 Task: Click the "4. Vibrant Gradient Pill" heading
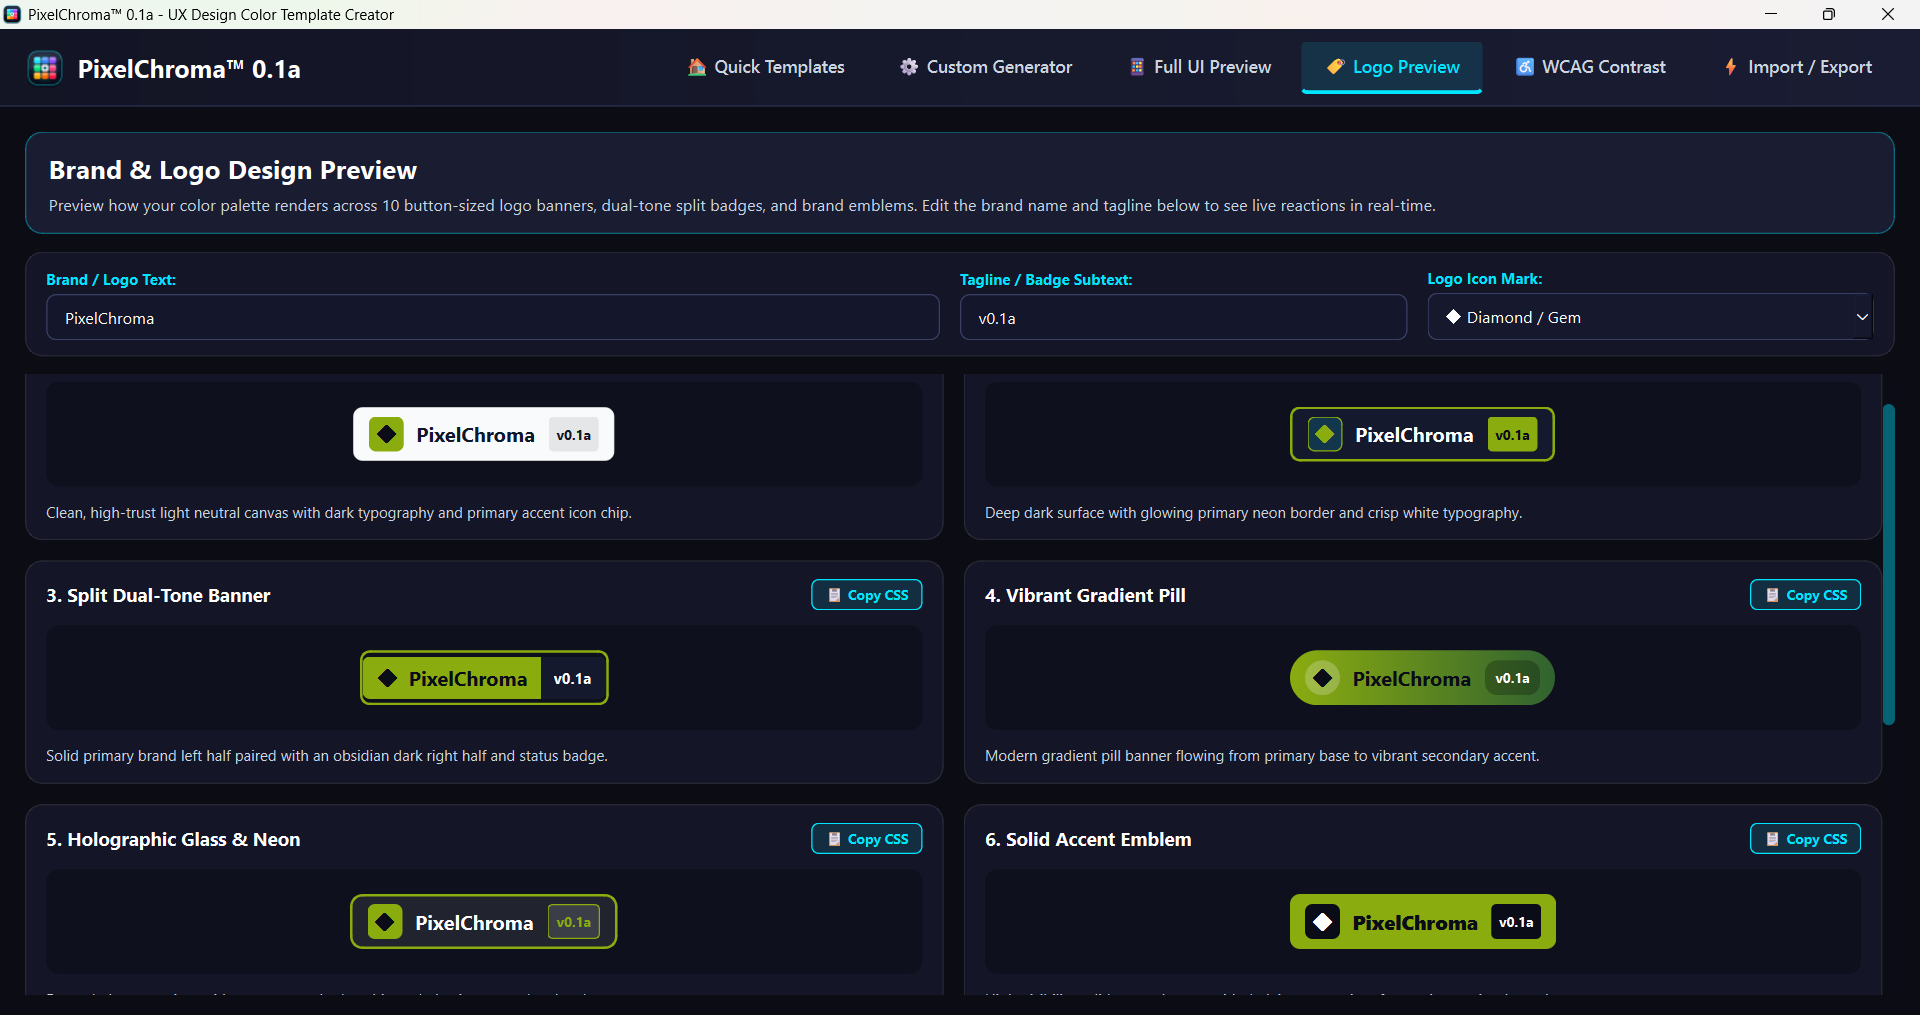[1085, 595]
